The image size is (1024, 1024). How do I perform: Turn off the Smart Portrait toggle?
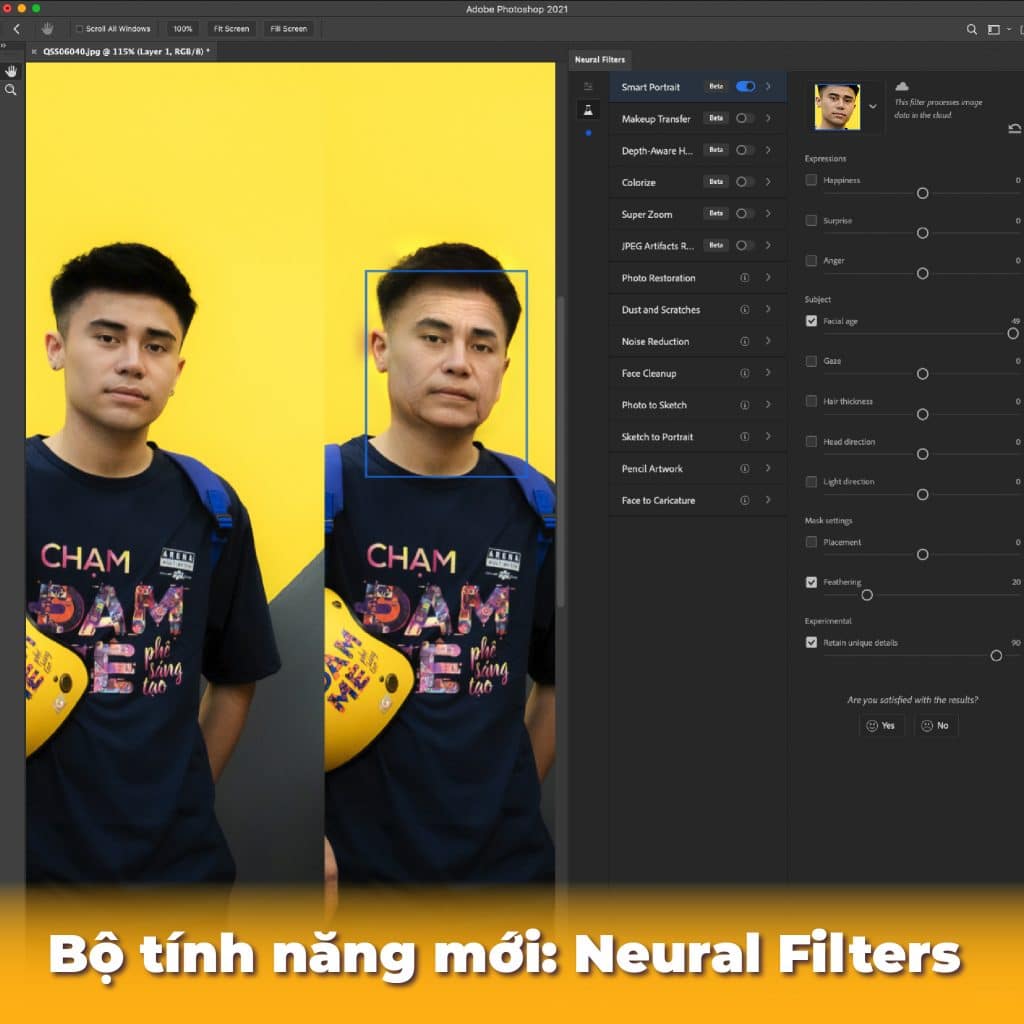coord(745,87)
